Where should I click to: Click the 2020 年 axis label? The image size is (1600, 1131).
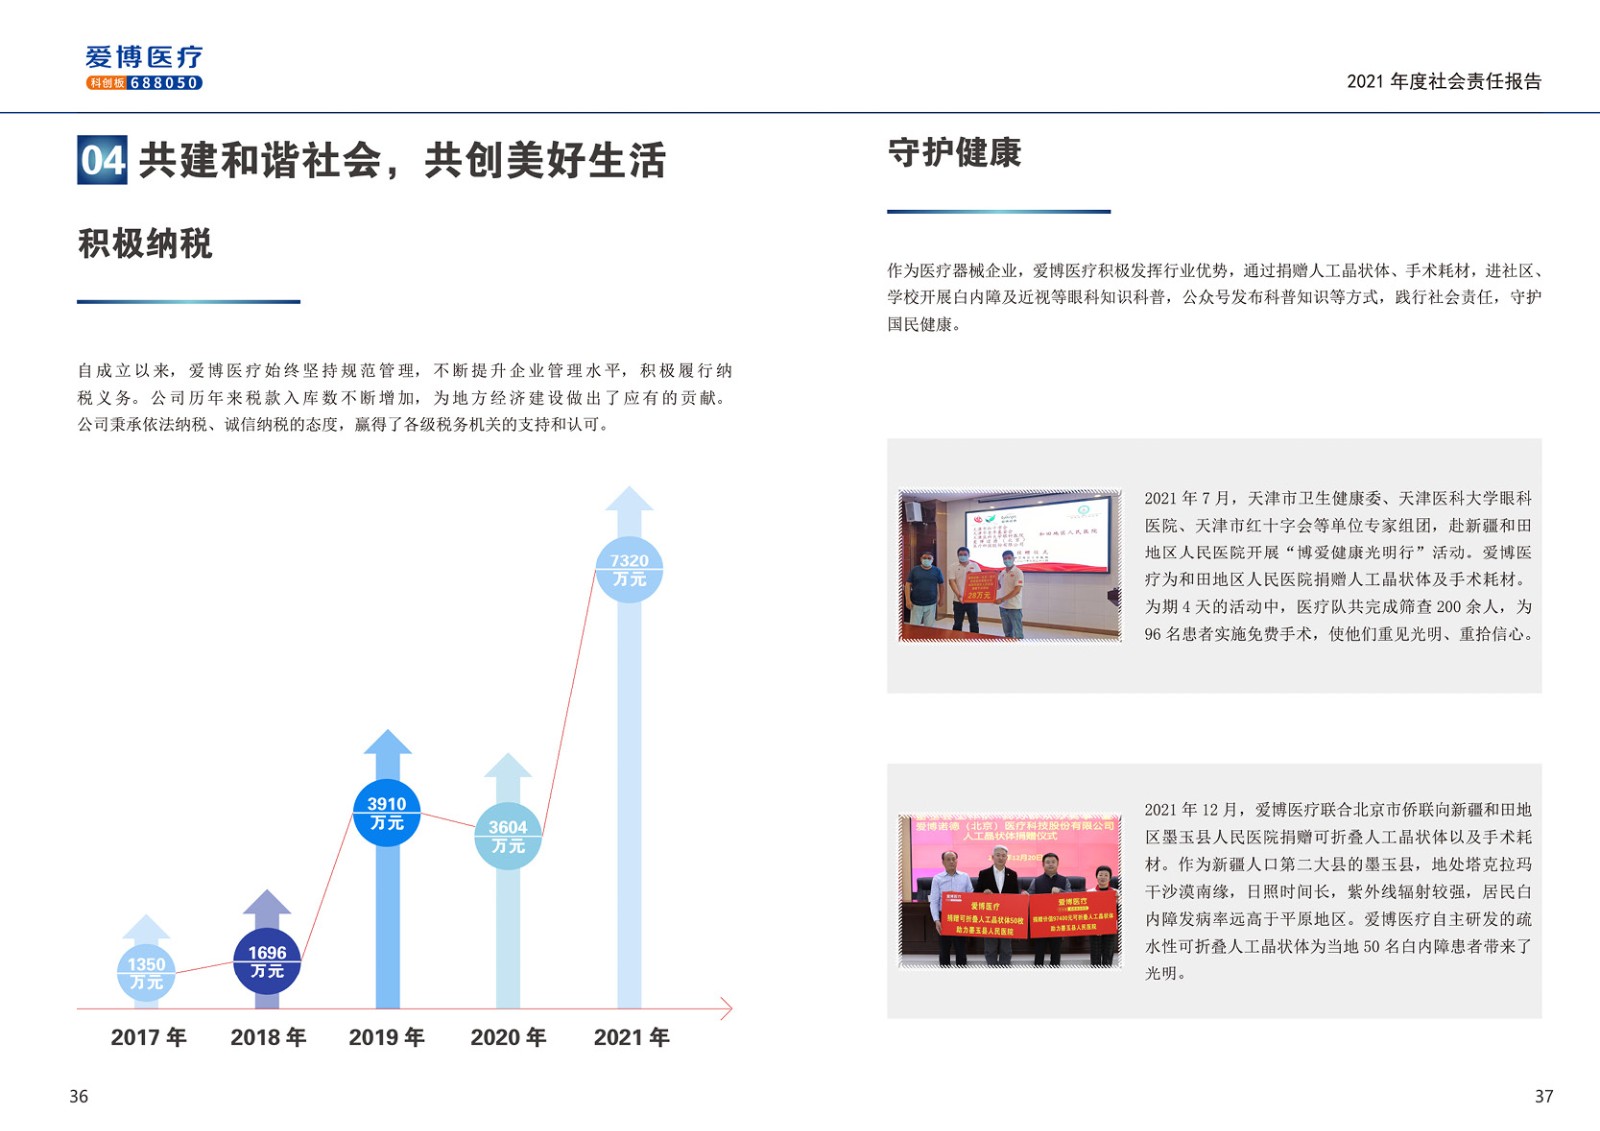(508, 1037)
